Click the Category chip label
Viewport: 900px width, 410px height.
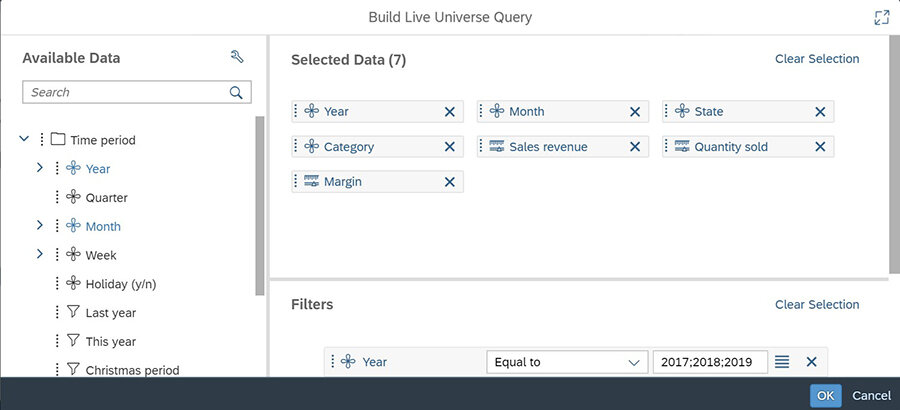pos(349,147)
